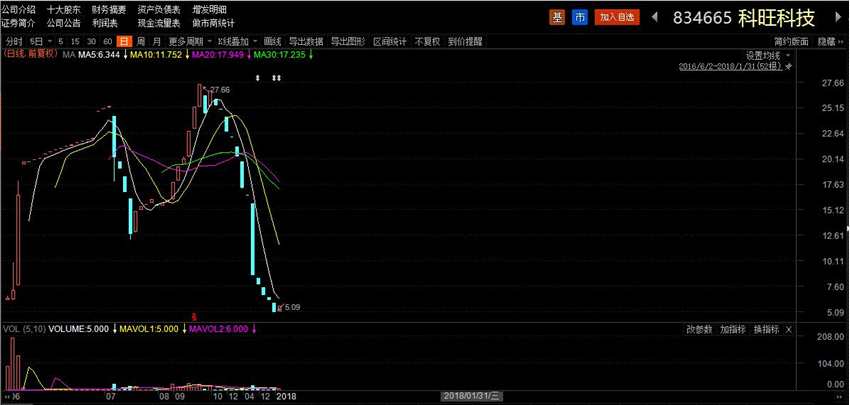Click 到价提醒 price alert

click(465, 41)
